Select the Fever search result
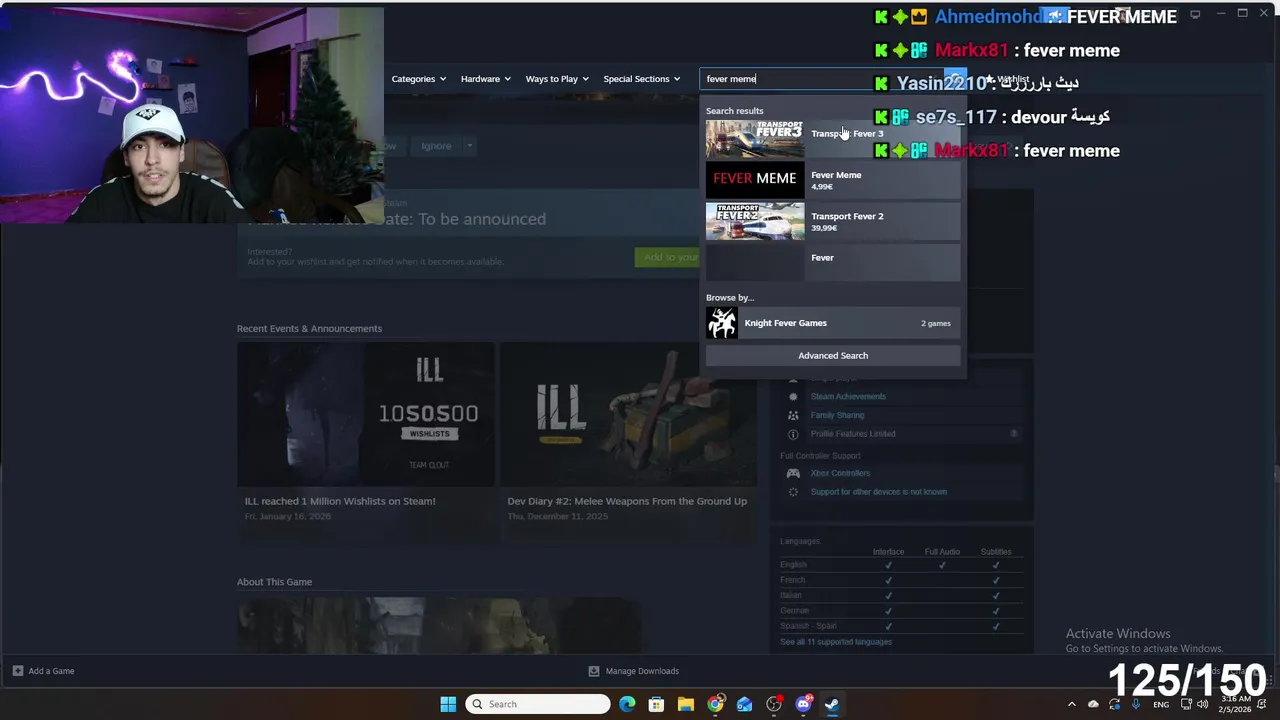Viewport: 1280px width, 720px height. pos(833,262)
